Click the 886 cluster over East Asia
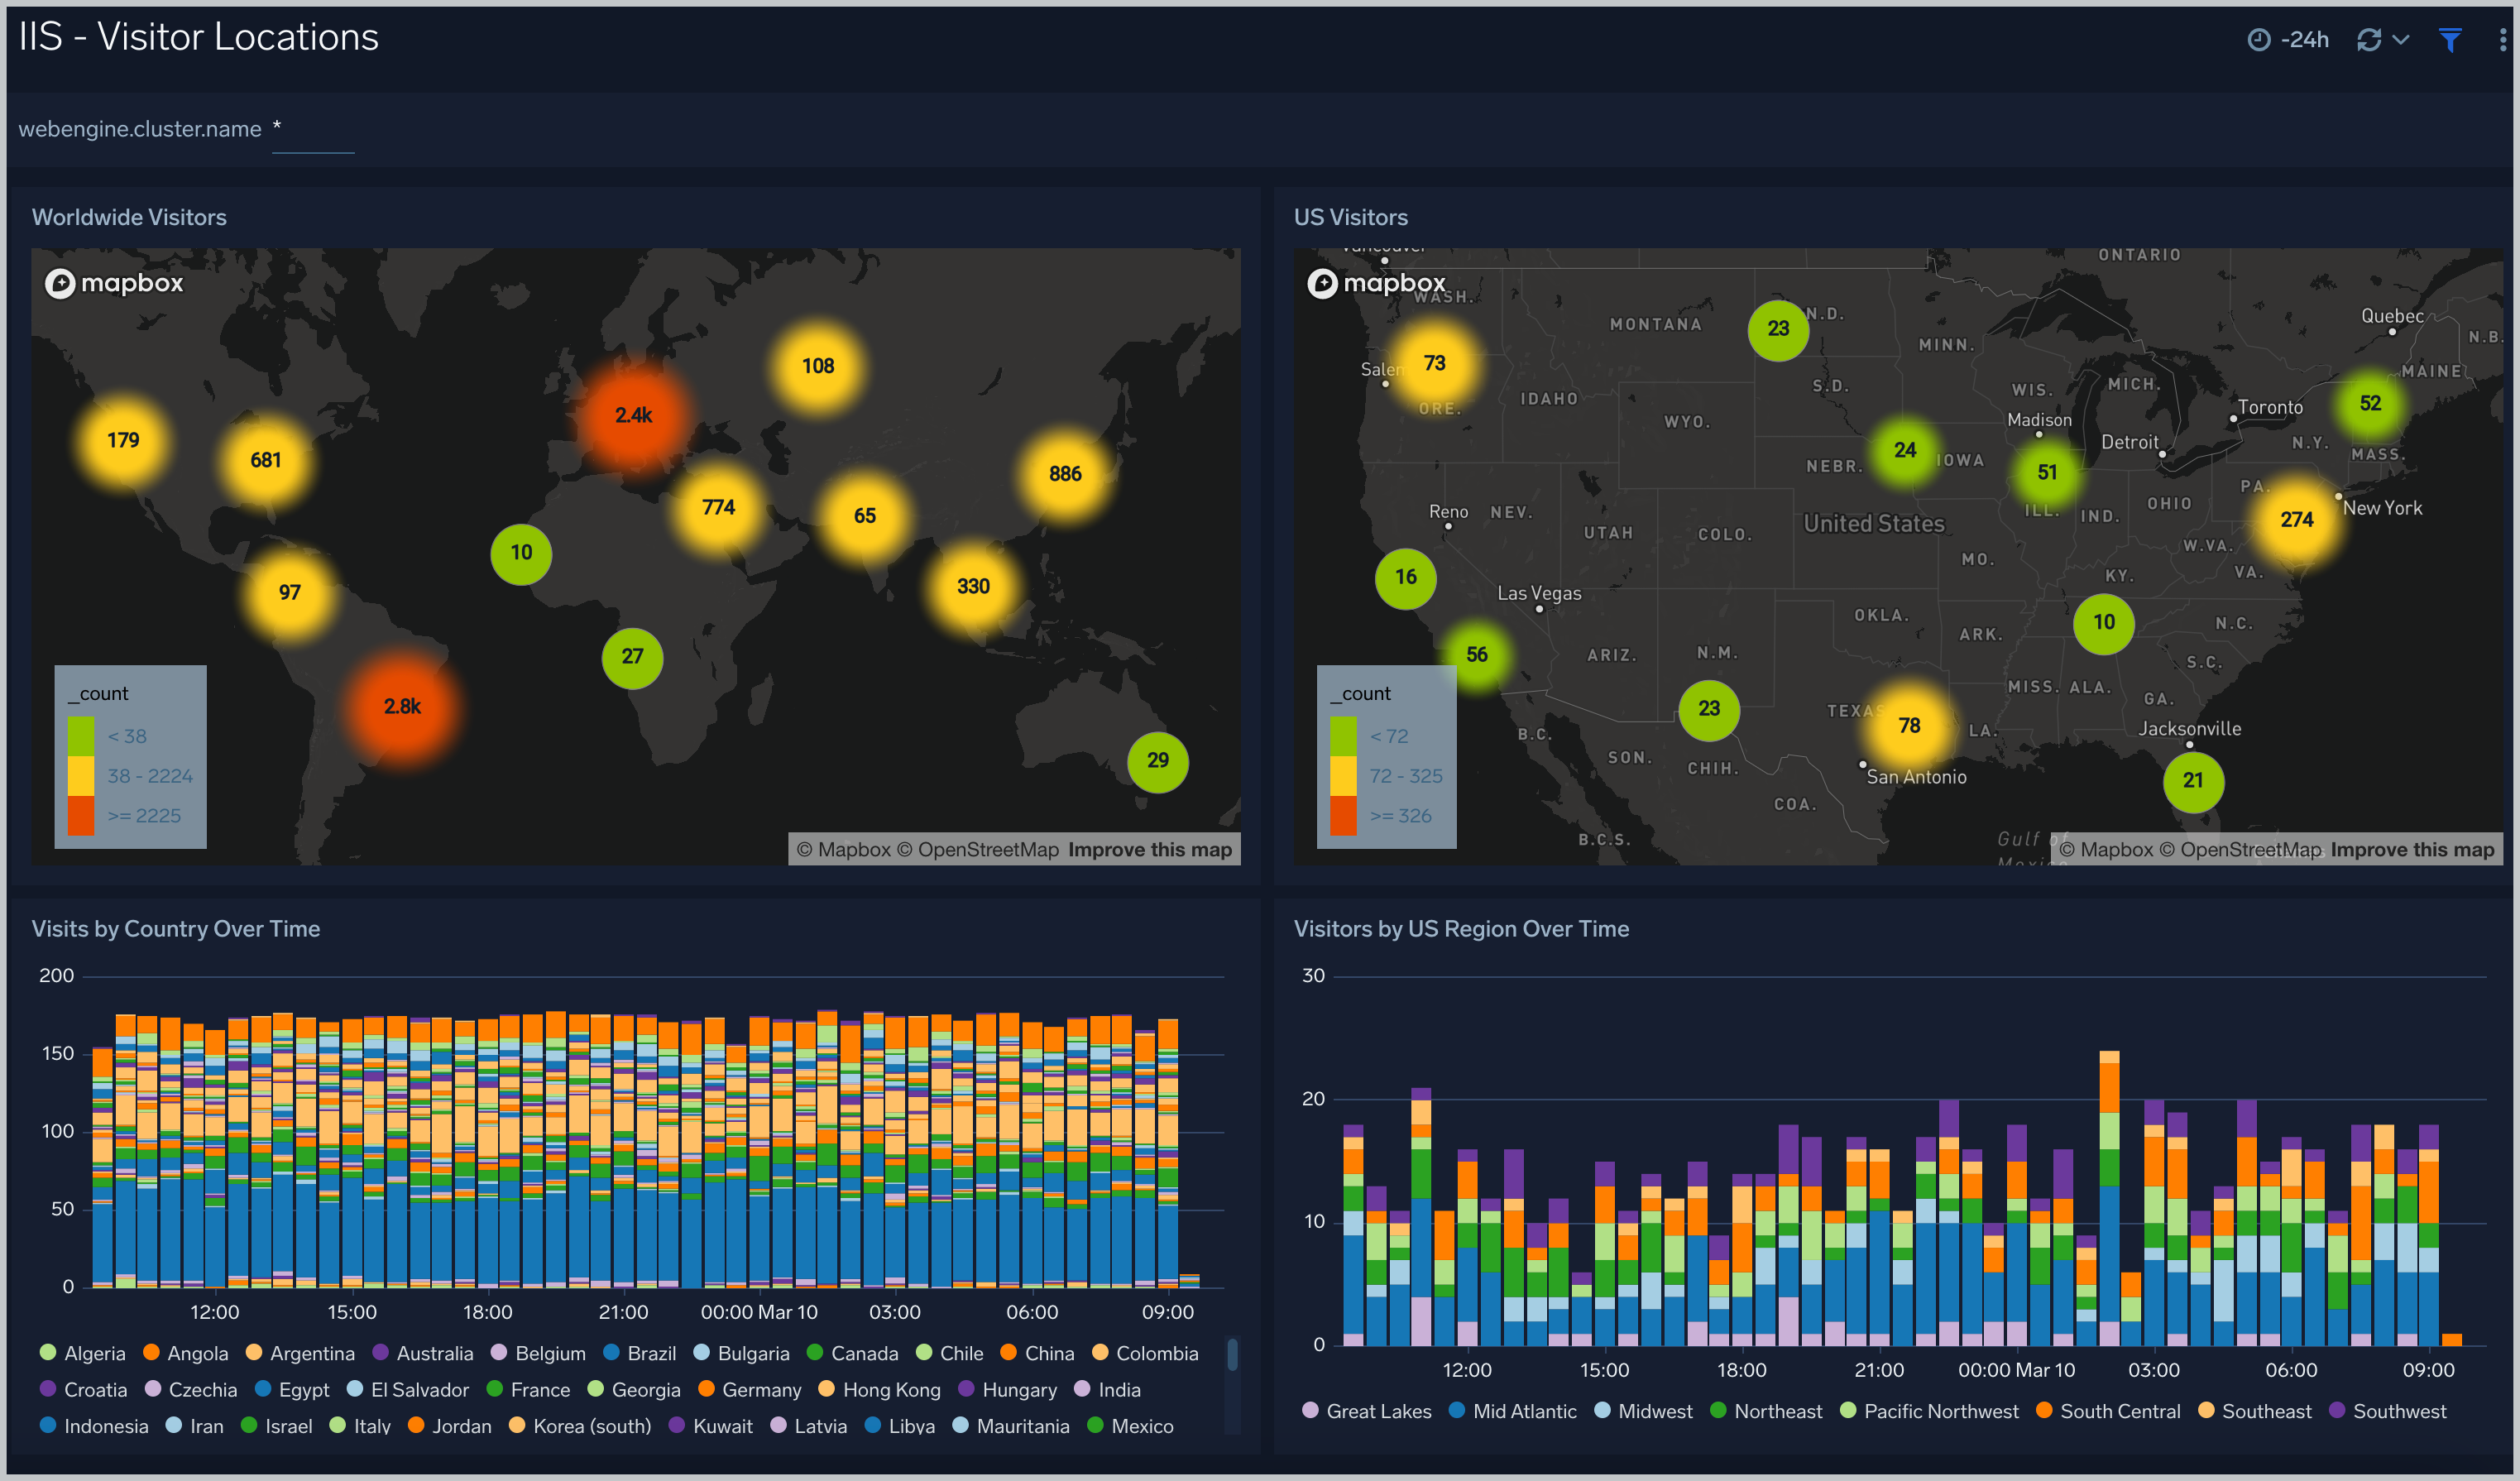The height and width of the screenshot is (1481, 2520). [1065, 474]
